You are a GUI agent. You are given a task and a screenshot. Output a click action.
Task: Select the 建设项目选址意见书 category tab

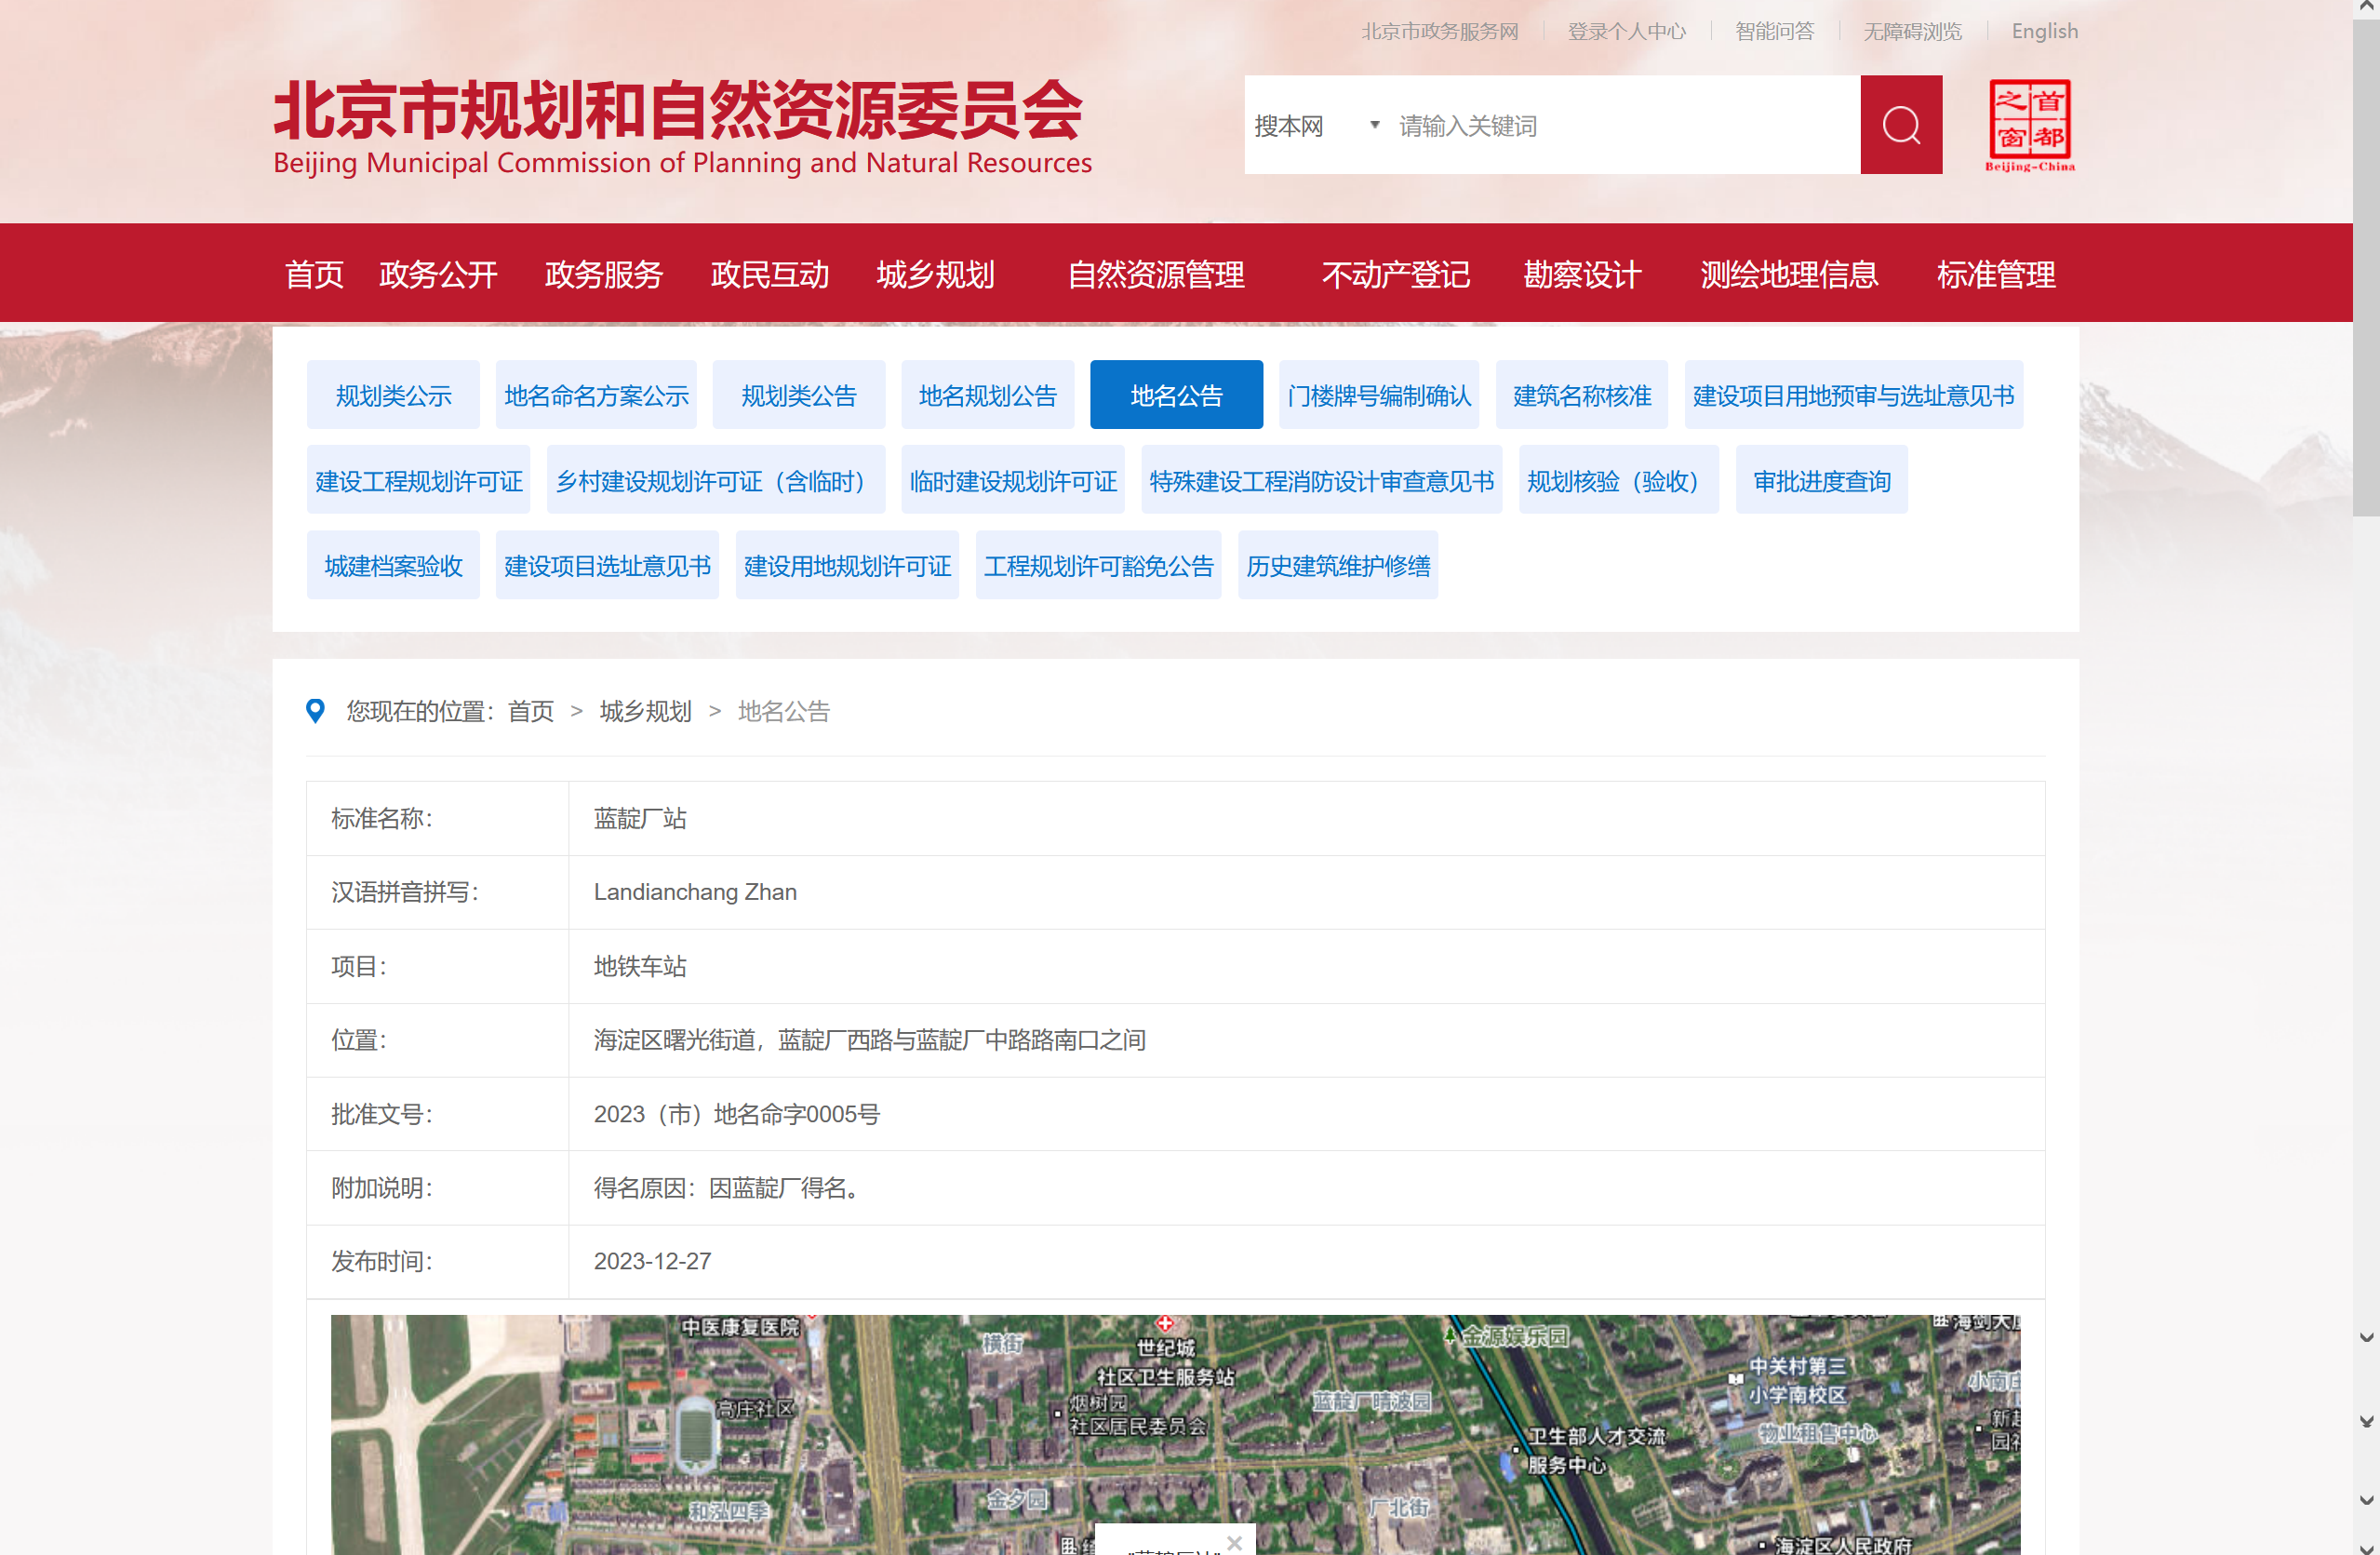click(607, 565)
